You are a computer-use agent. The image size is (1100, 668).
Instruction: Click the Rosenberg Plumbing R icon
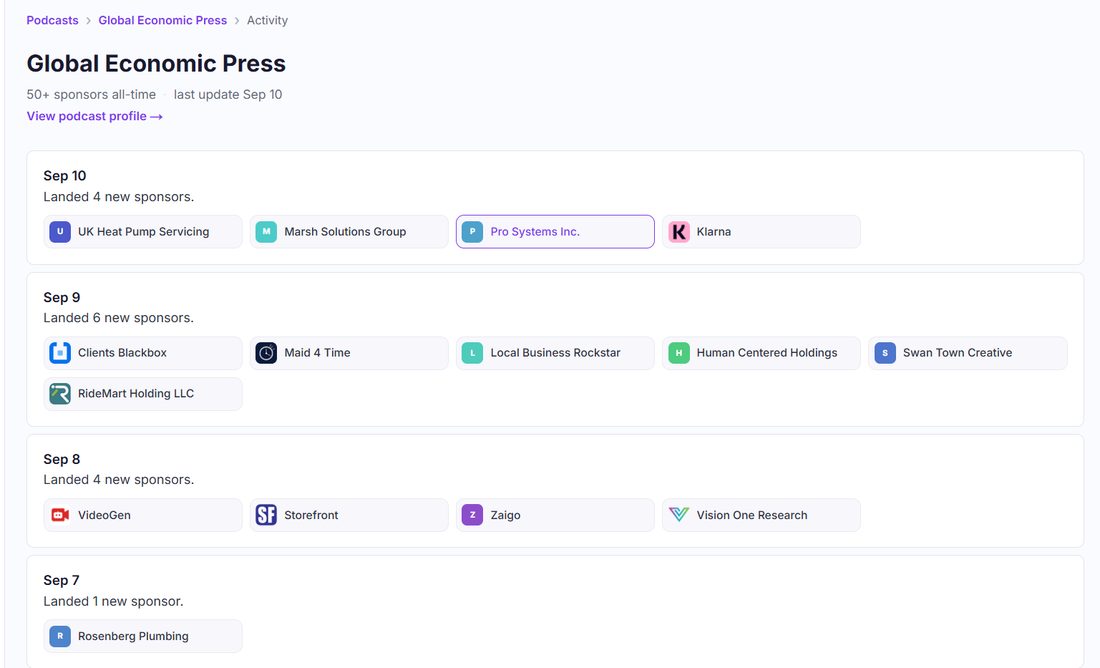click(x=60, y=636)
